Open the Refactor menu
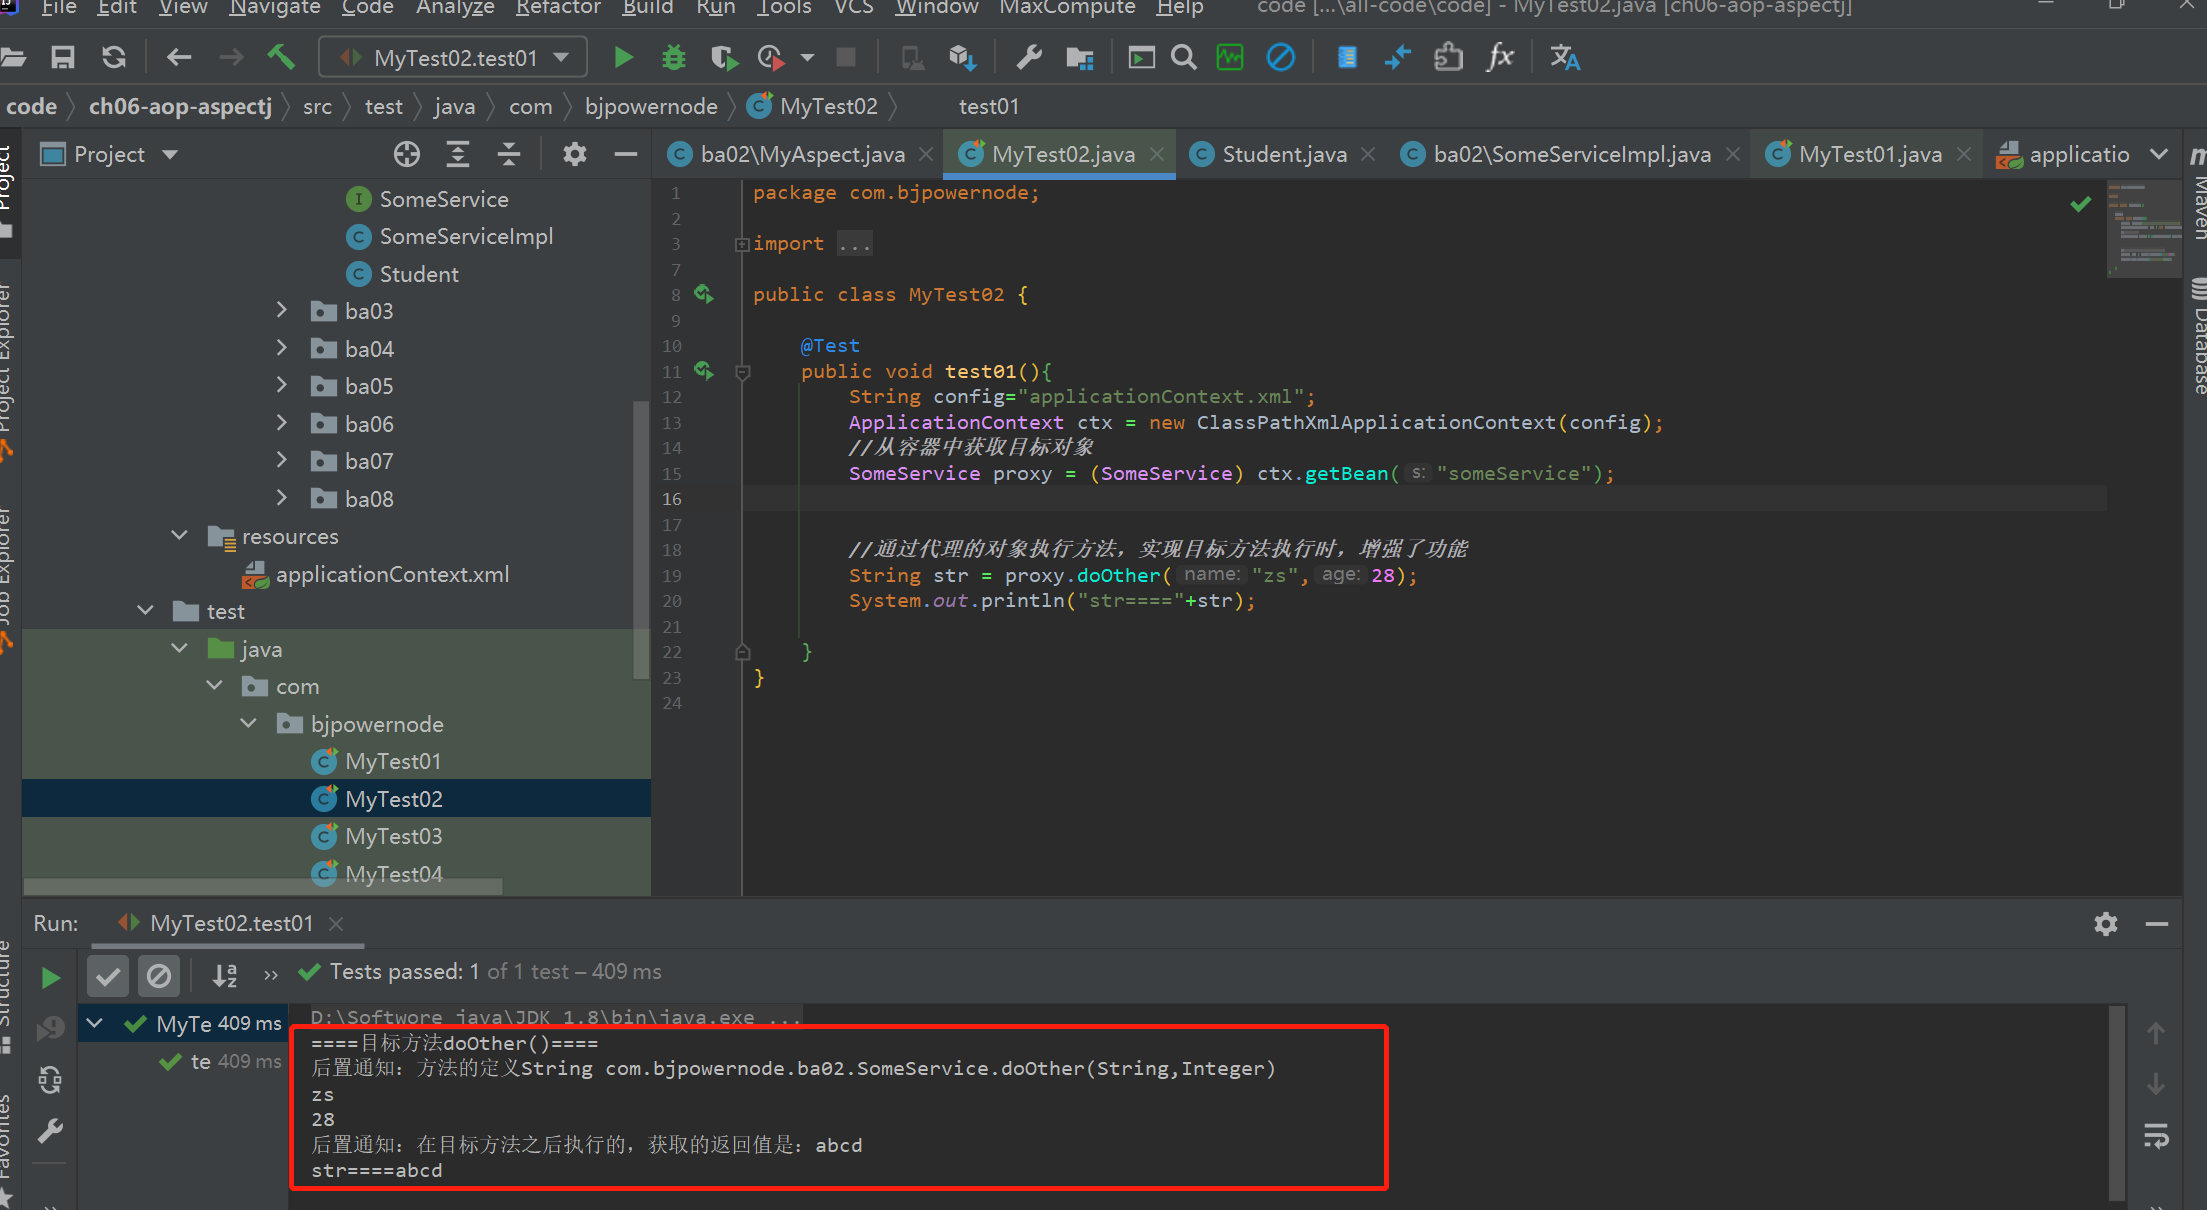Viewport: 2207px width, 1210px height. pyautogui.click(x=557, y=8)
